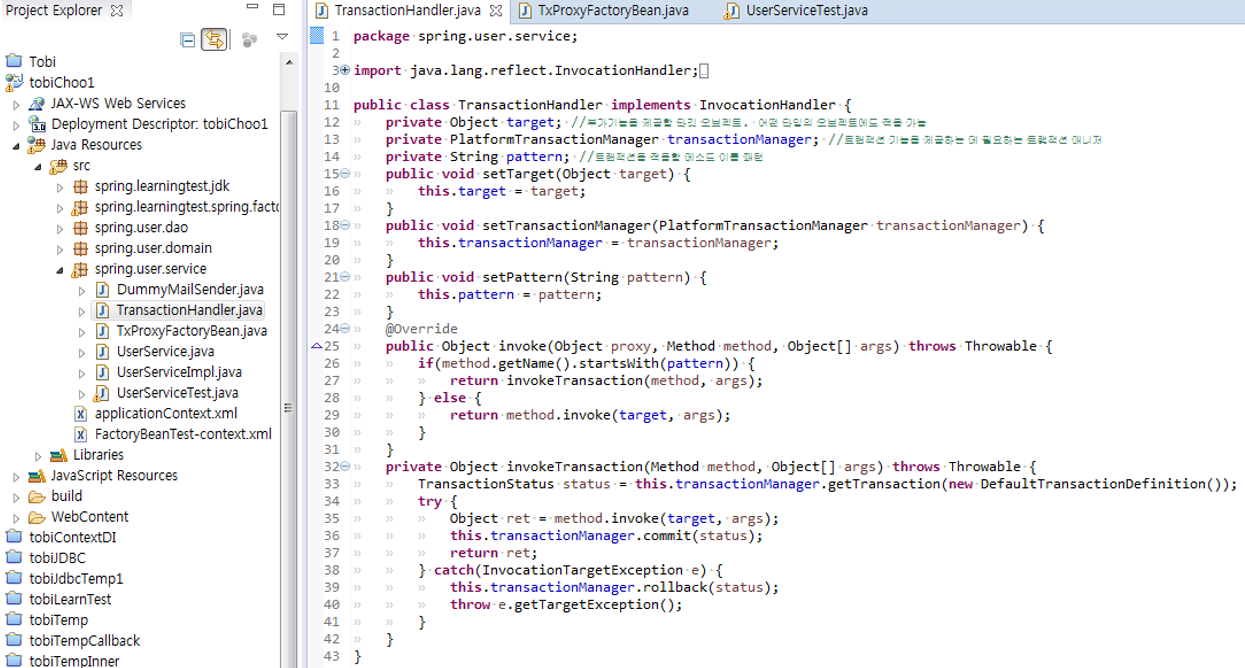Expand spring.learningtest.jdk package
This screenshot has height=668, width=1245.
[x=60, y=187]
